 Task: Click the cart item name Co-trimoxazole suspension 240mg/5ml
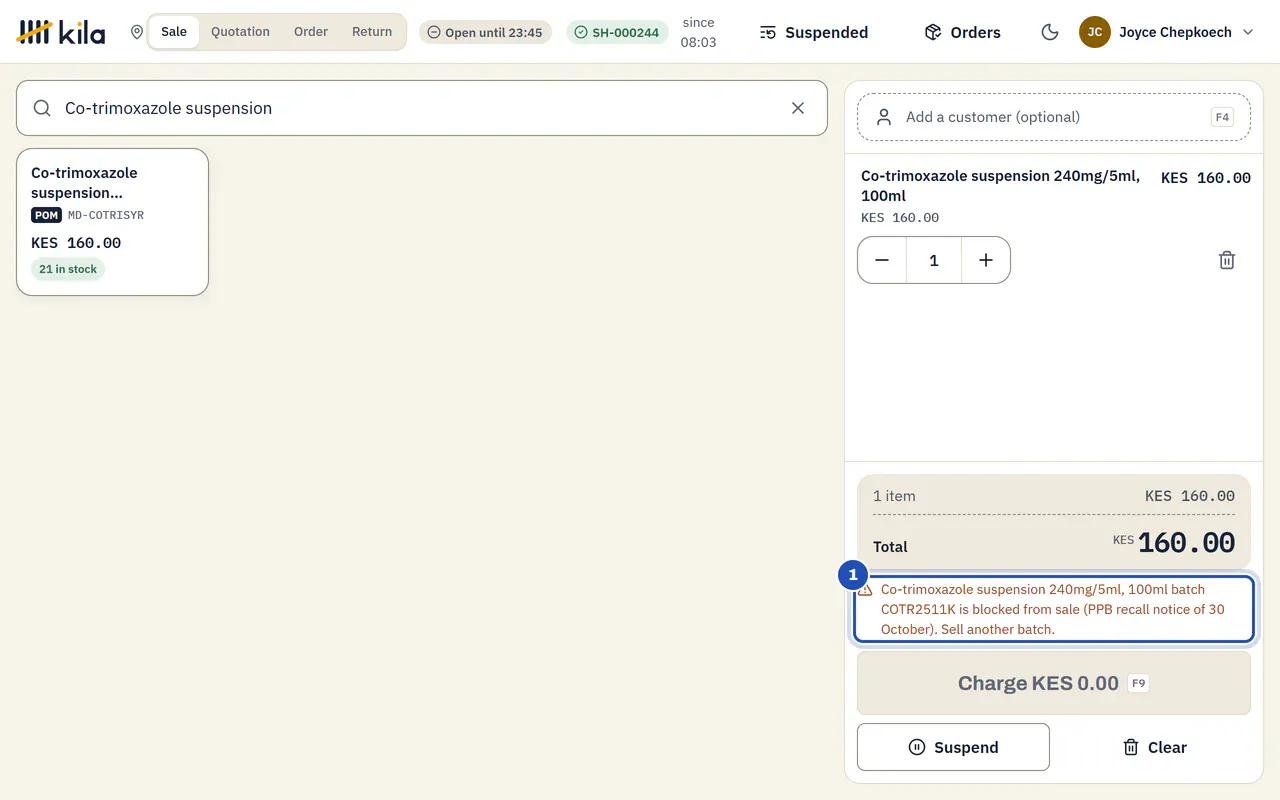(1000, 186)
